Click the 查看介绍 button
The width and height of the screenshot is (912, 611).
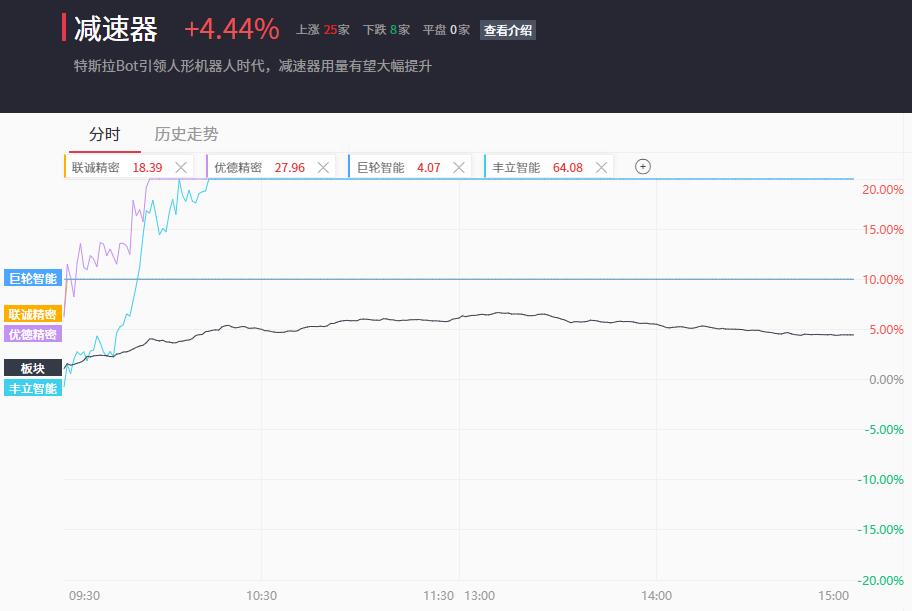pyautogui.click(x=508, y=30)
